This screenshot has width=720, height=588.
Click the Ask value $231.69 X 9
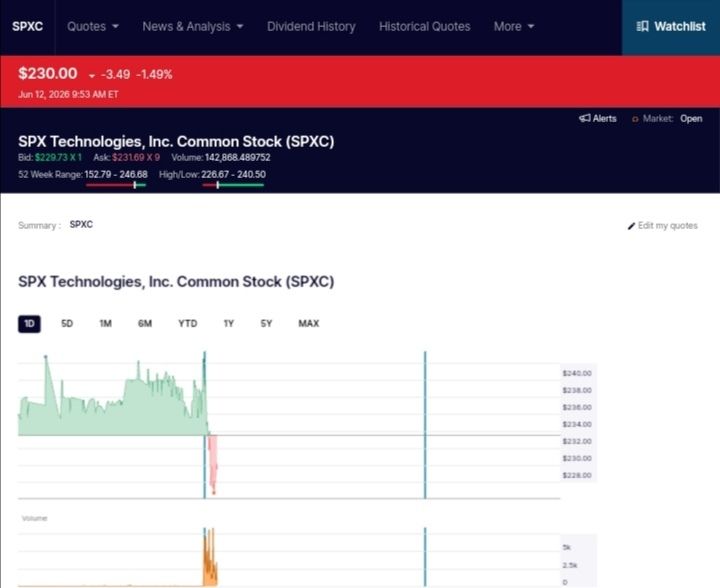coord(136,157)
